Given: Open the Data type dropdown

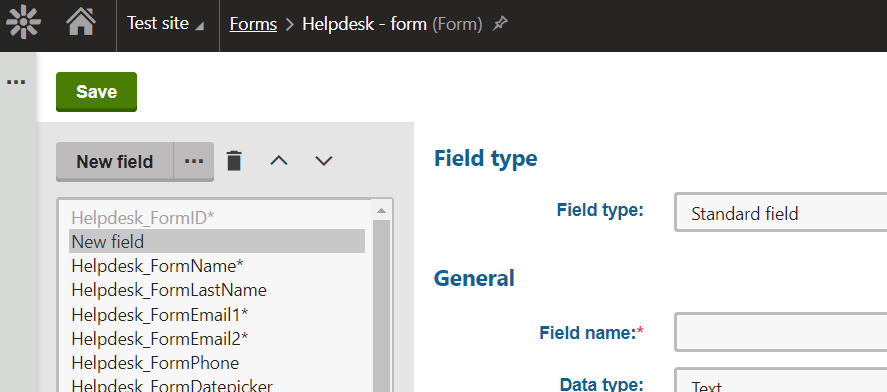Looking at the screenshot, I should 781,381.
